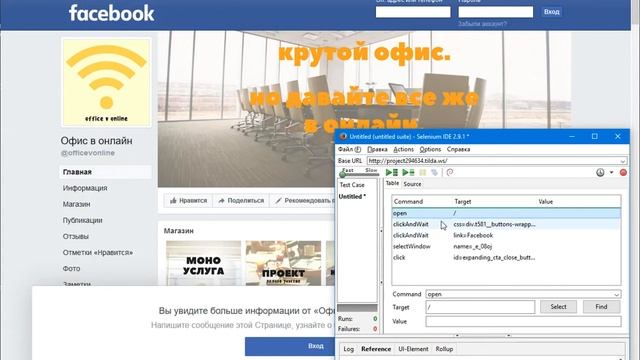Toggle the red Record button in Selenium IDE
The image size is (640, 360).
[x=623, y=173]
